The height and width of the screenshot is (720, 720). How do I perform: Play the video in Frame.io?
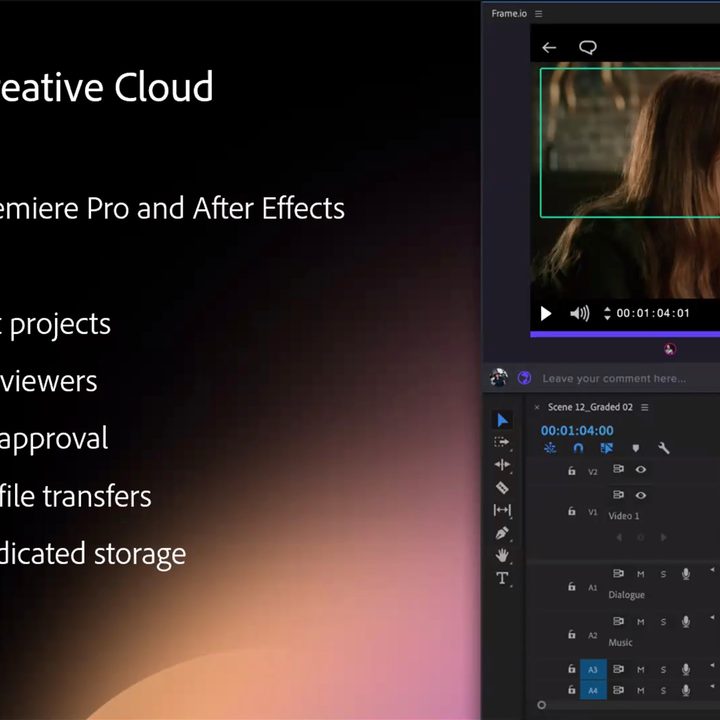coord(546,314)
